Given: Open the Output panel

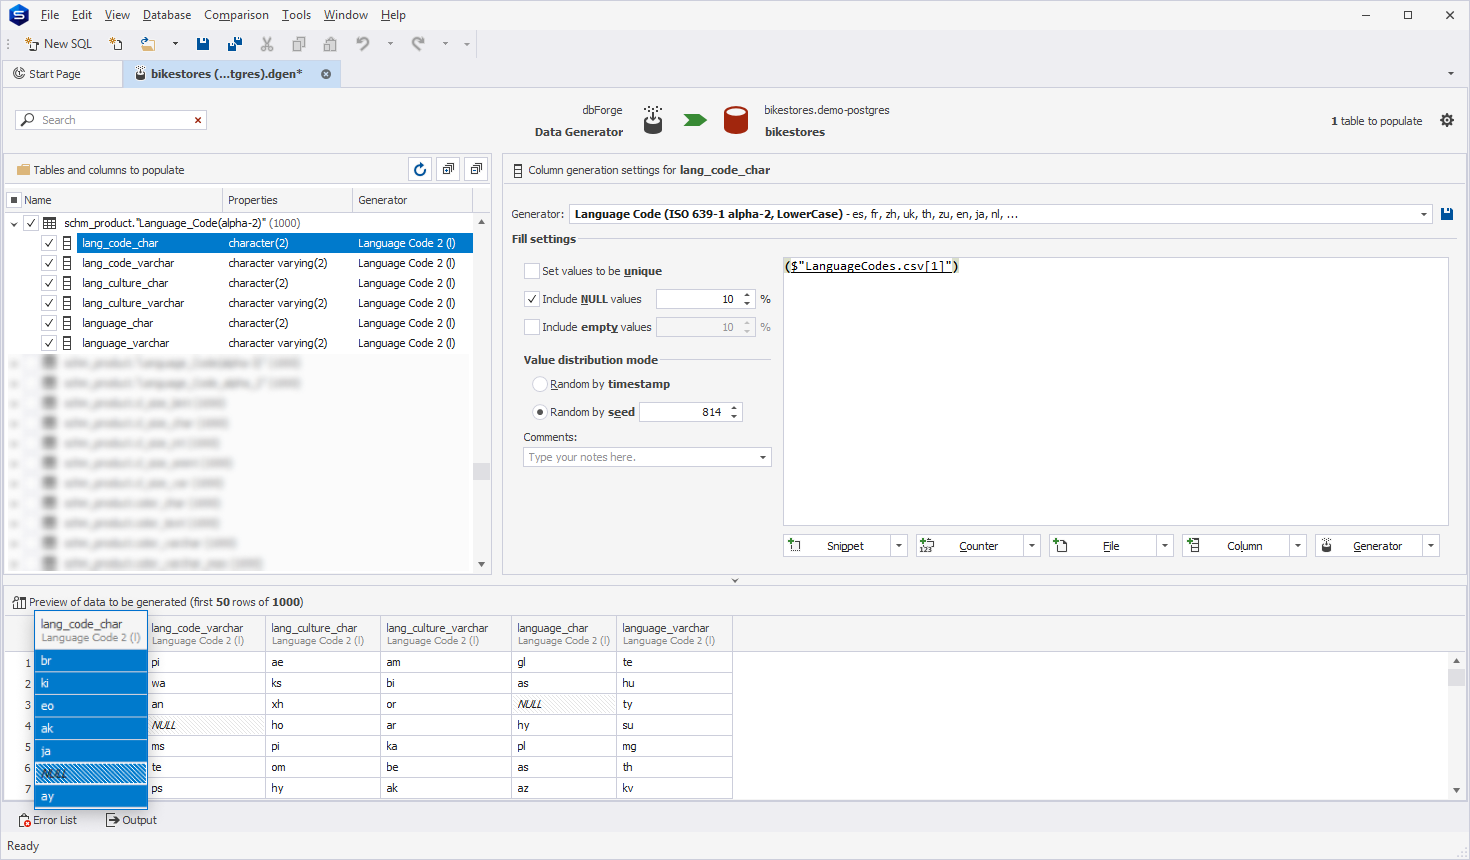Looking at the screenshot, I should 131,820.
